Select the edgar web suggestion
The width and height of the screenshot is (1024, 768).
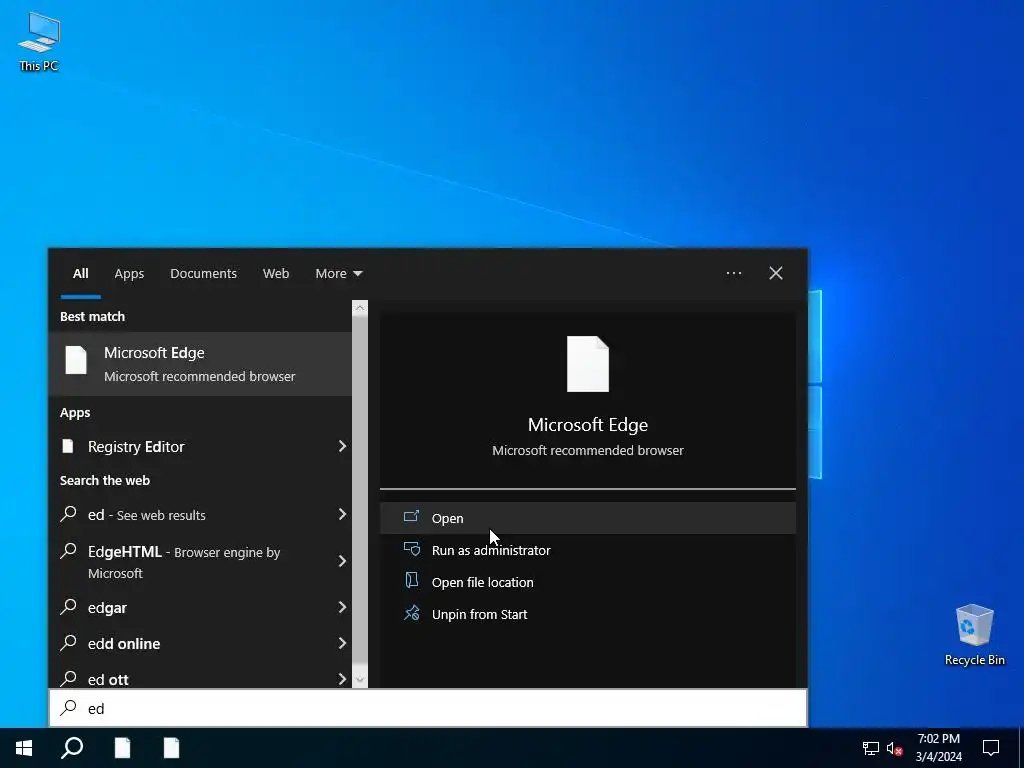tap(200, 607)
